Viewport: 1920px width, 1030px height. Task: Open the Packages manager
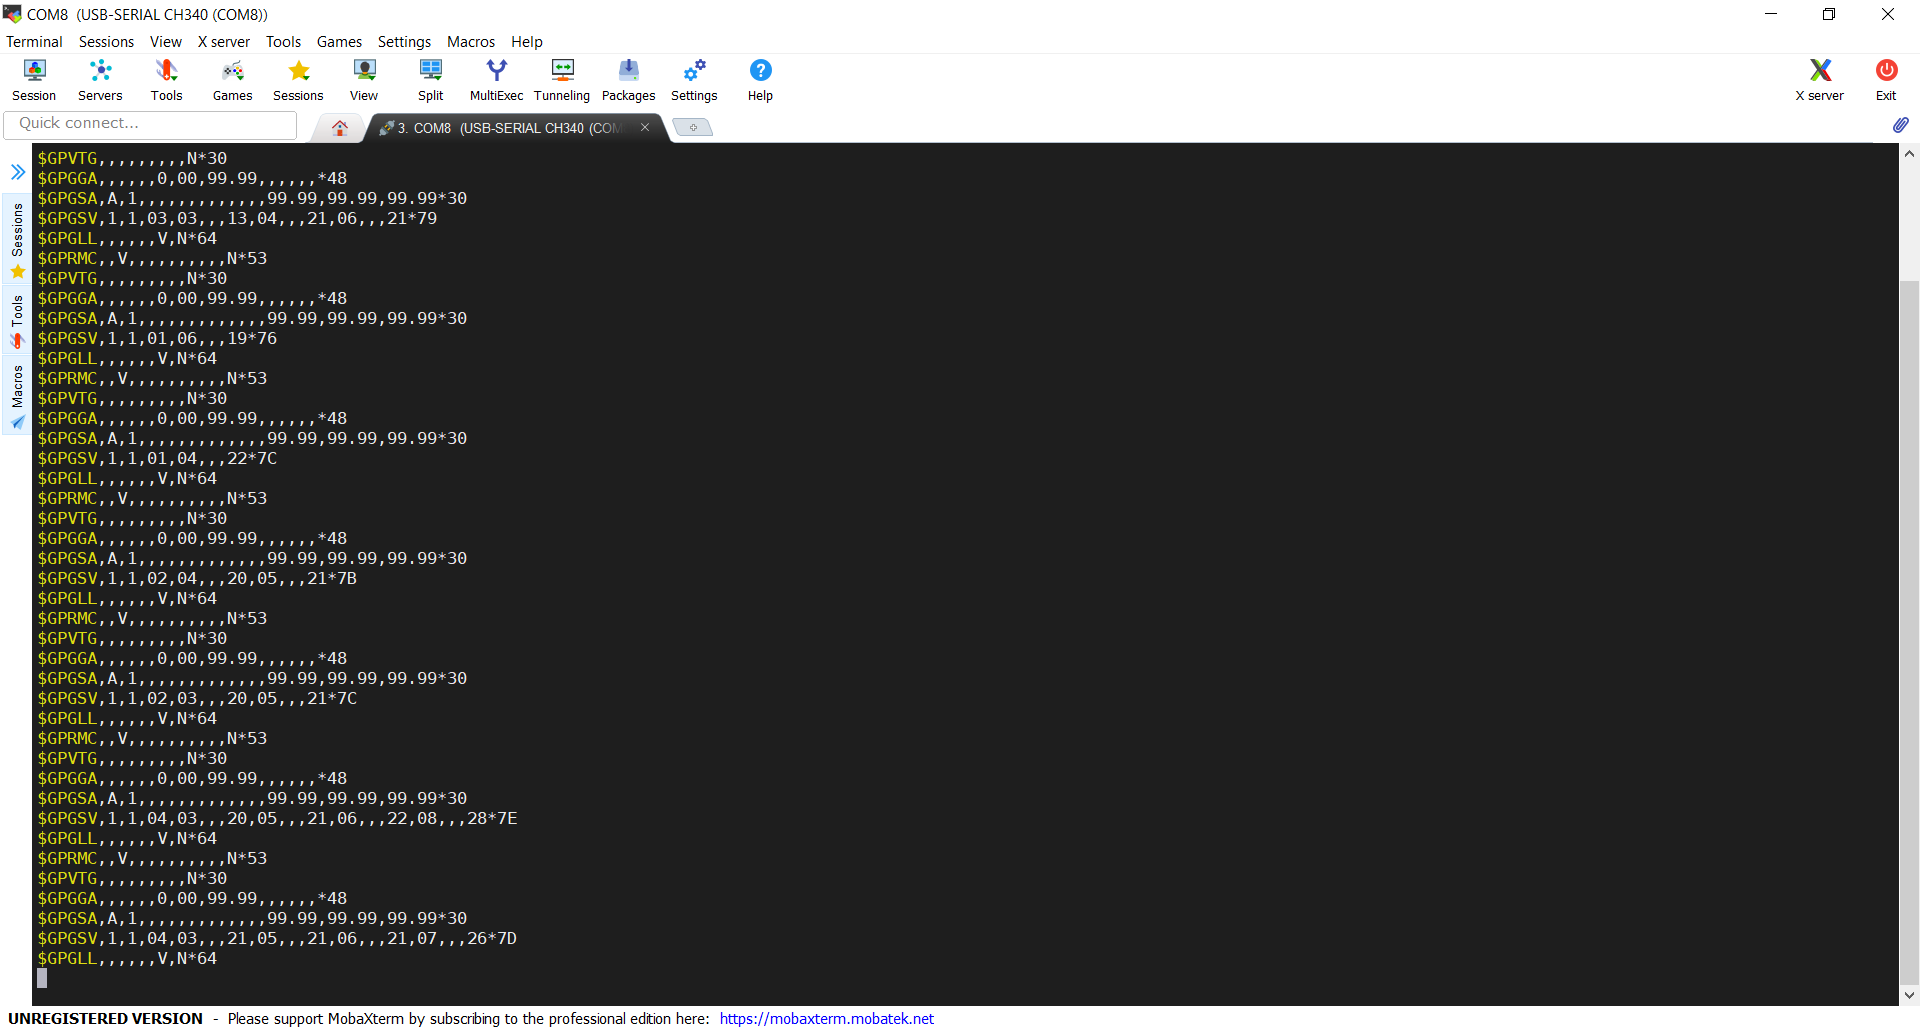[x=628, y=79]
